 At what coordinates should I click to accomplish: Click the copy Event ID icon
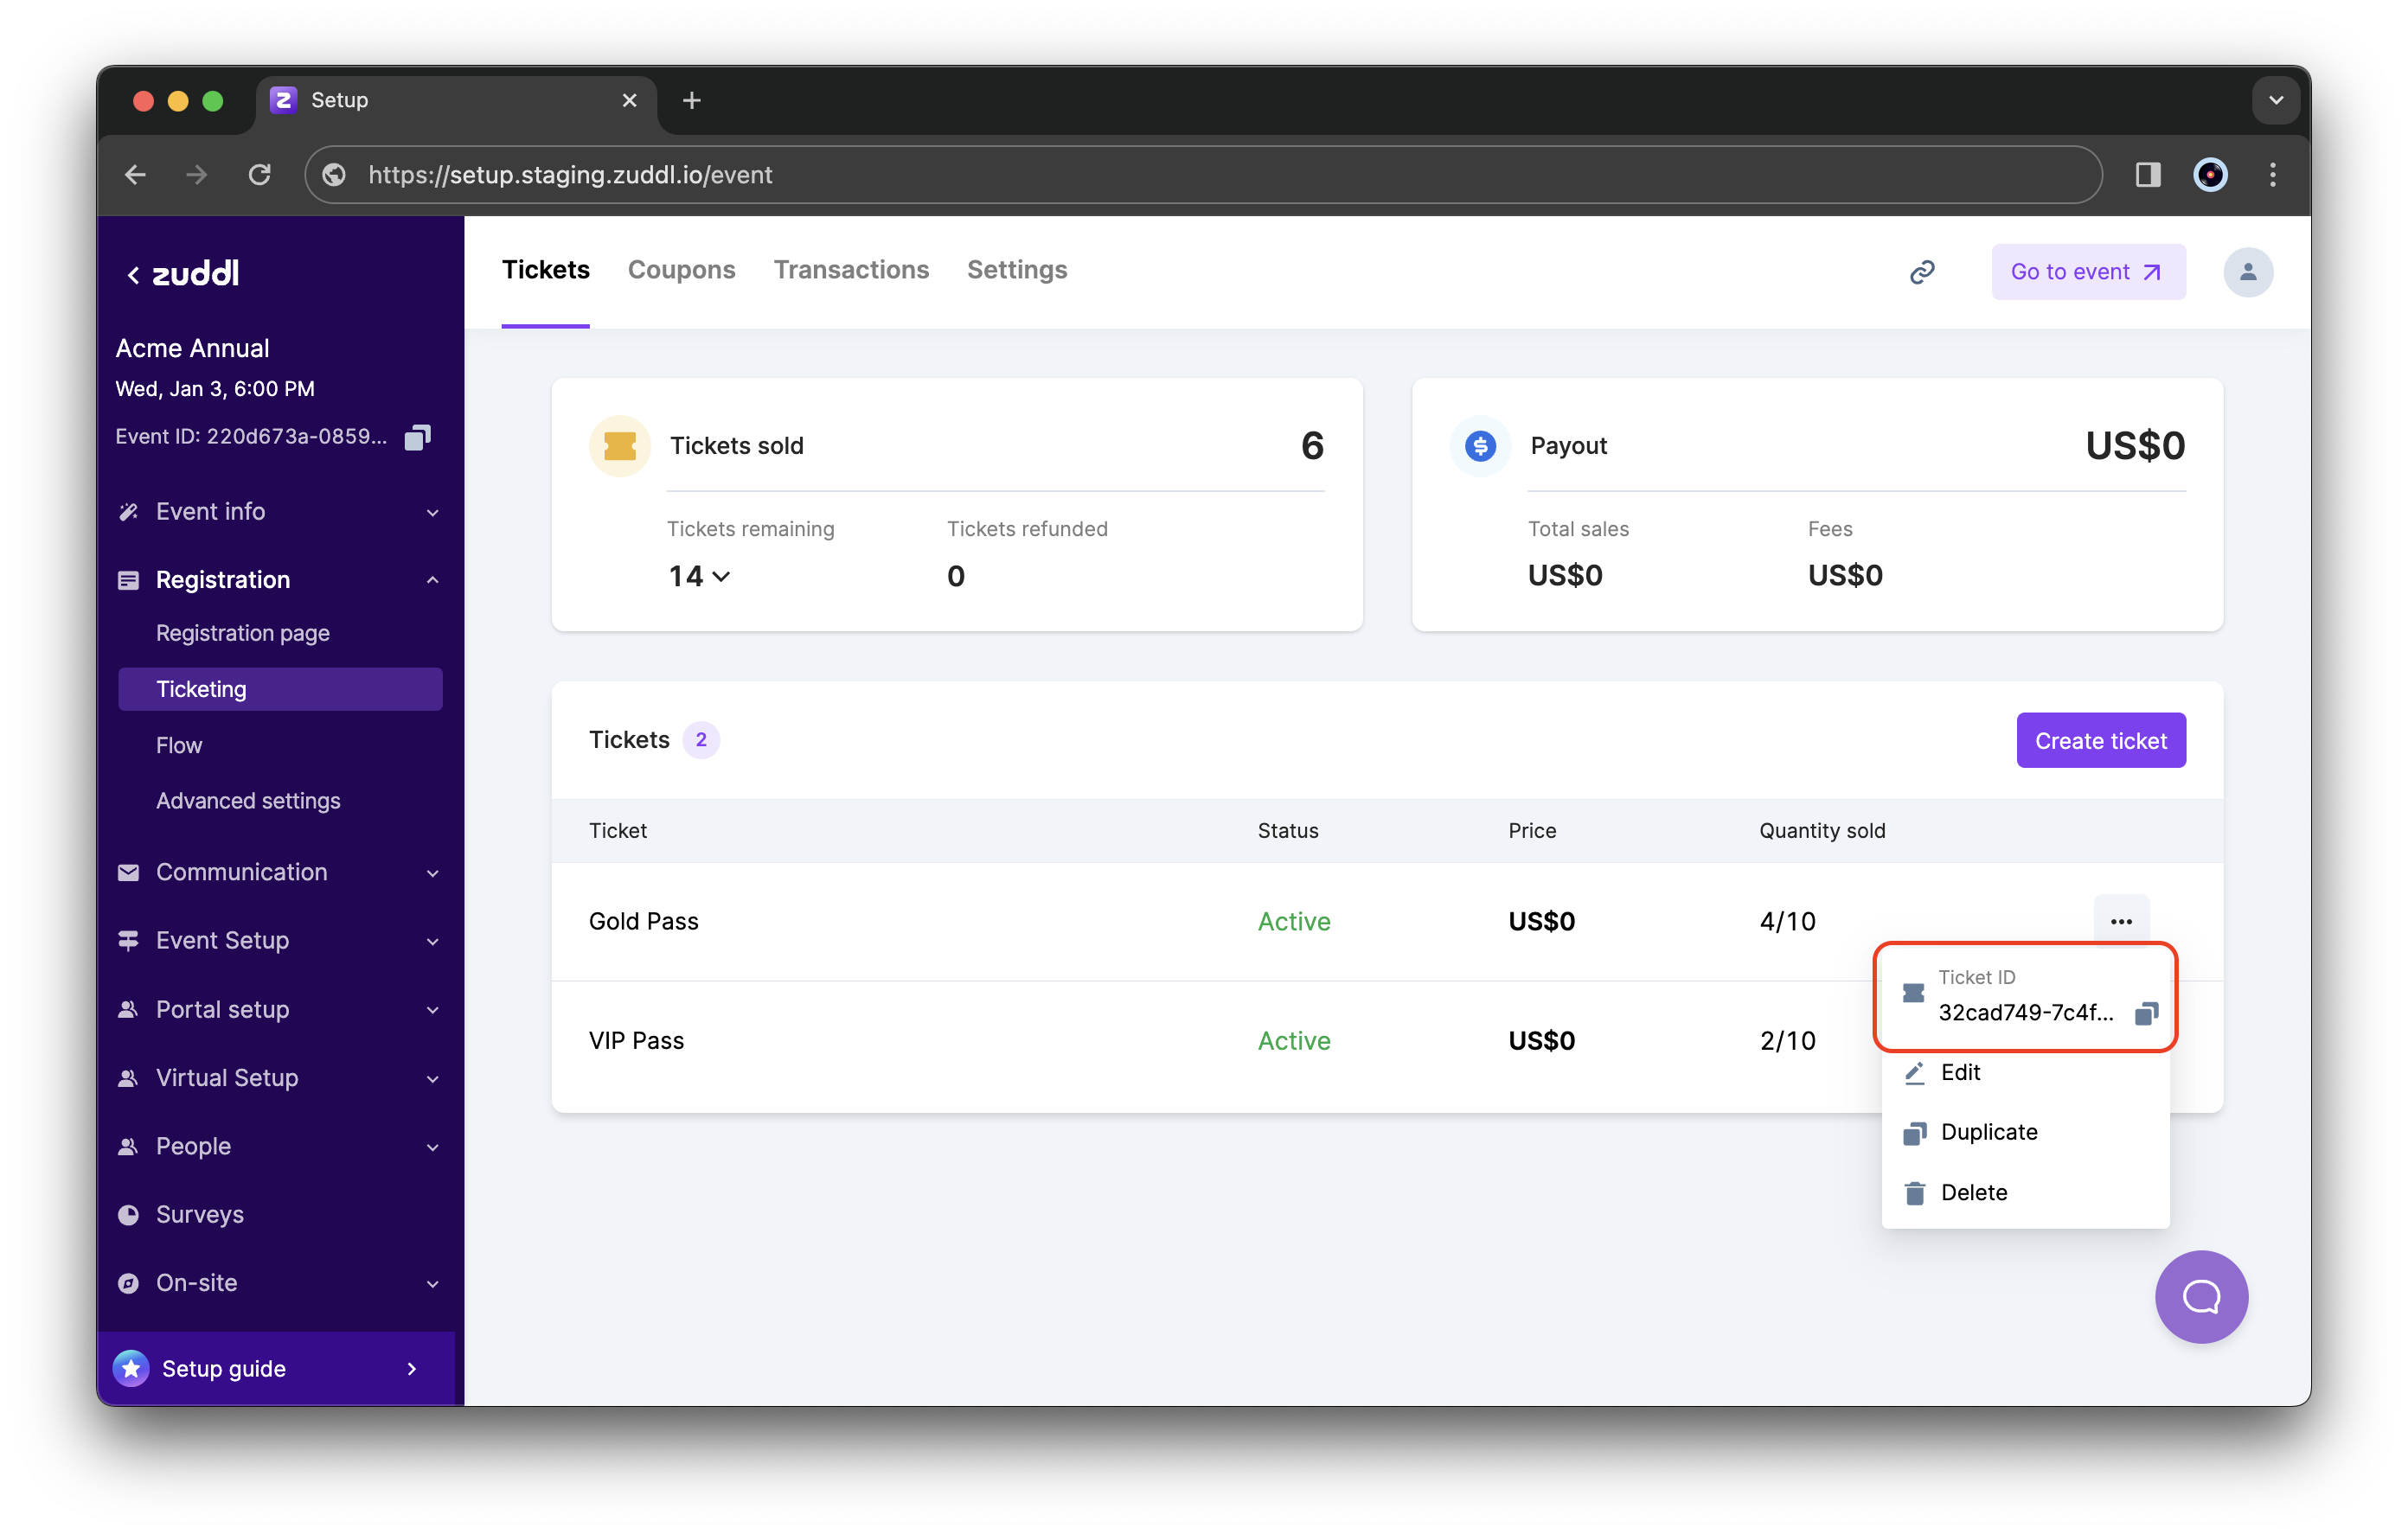[418, 437]
